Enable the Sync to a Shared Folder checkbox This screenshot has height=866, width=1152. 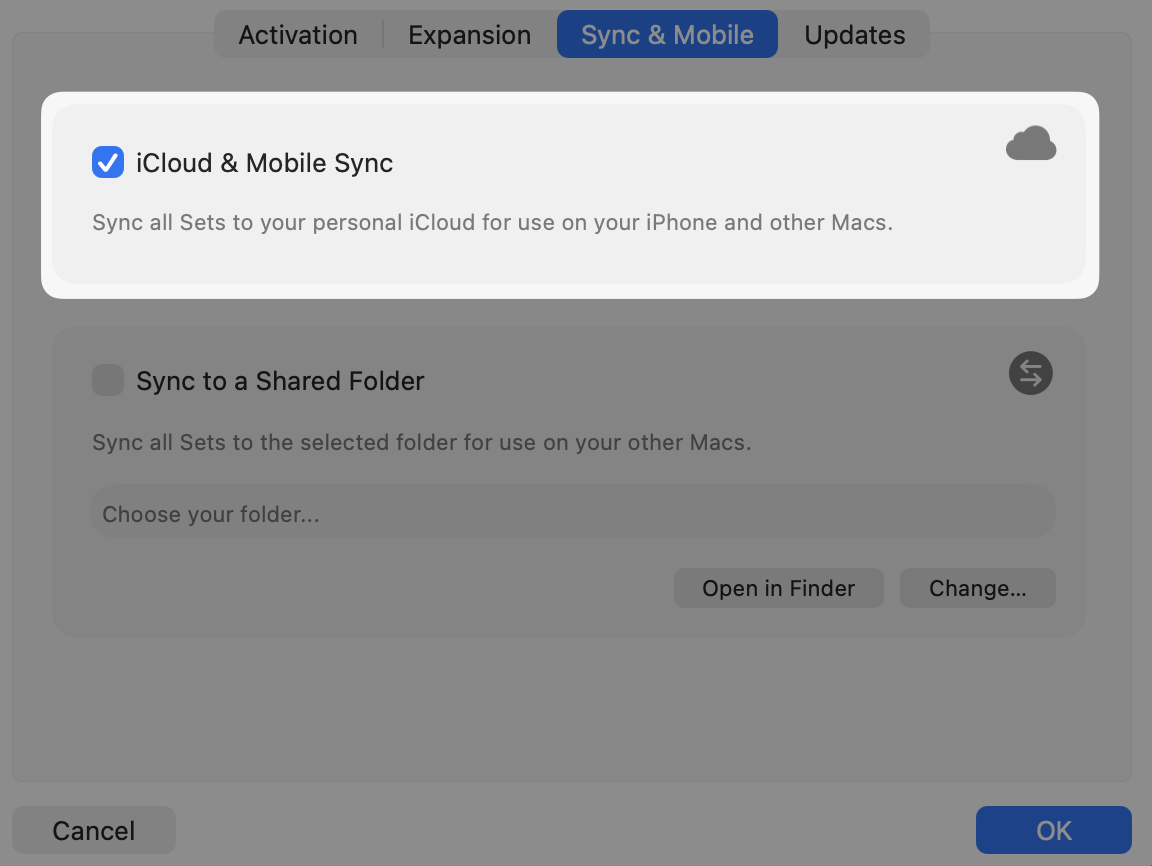(108, 381)
